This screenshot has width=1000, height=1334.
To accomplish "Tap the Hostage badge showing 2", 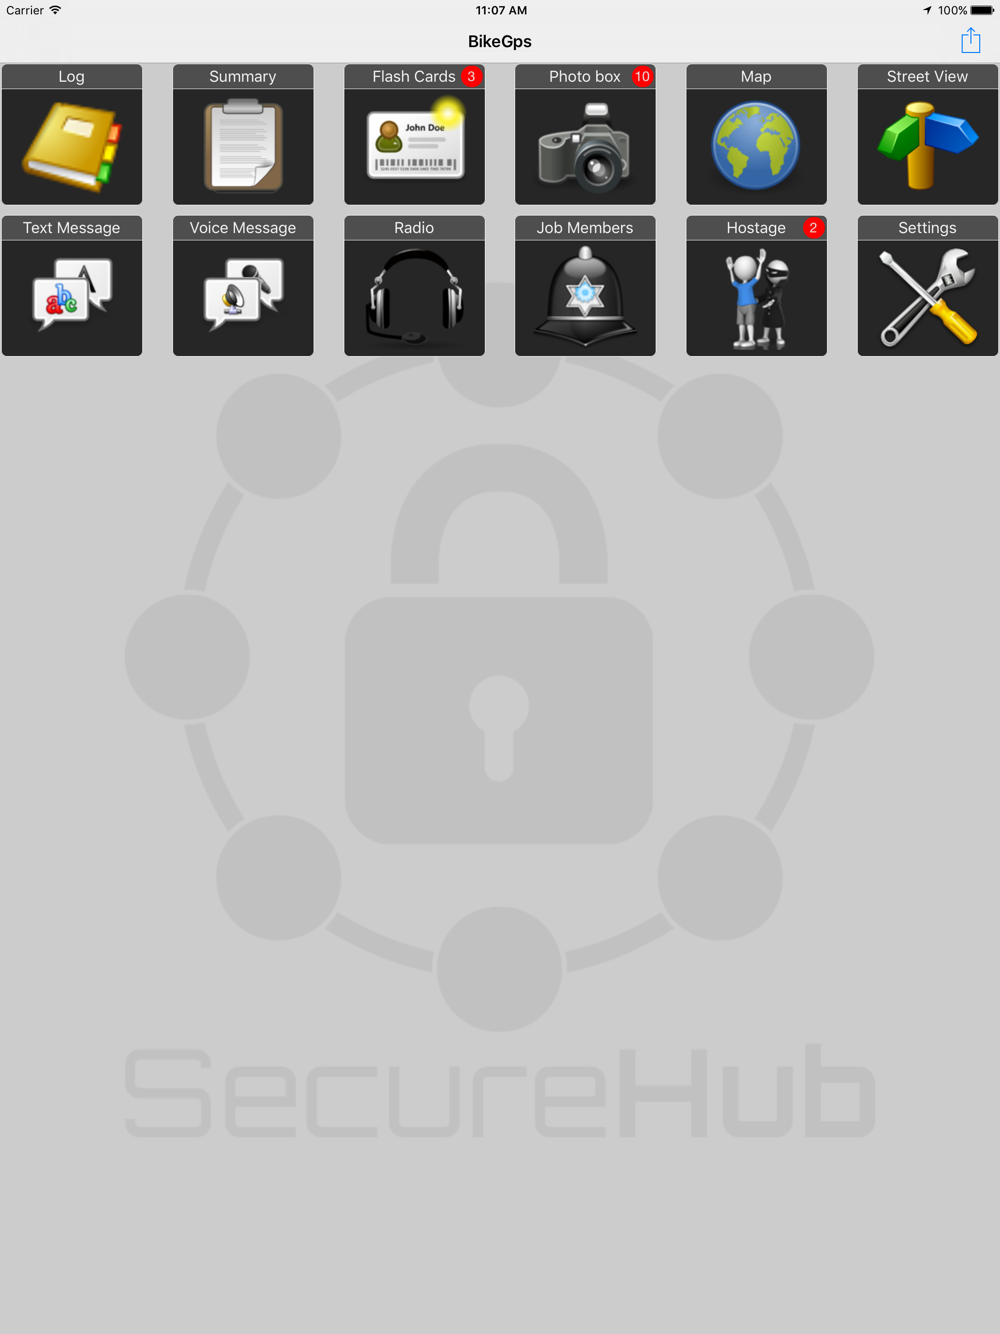I will coord(813,228).
